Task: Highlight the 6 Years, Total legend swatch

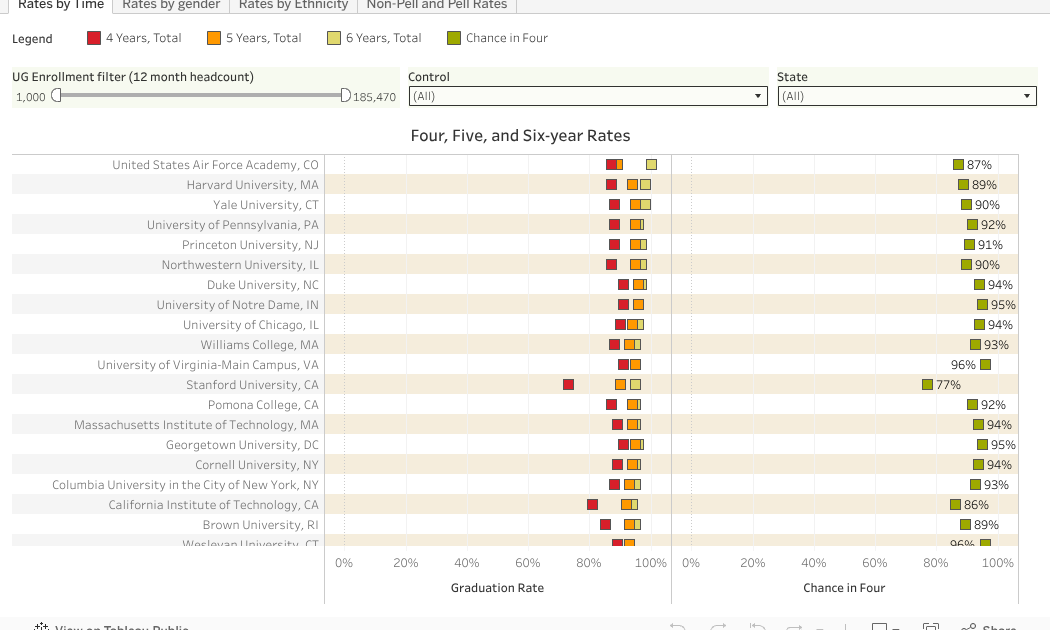Action: point(334,38)
